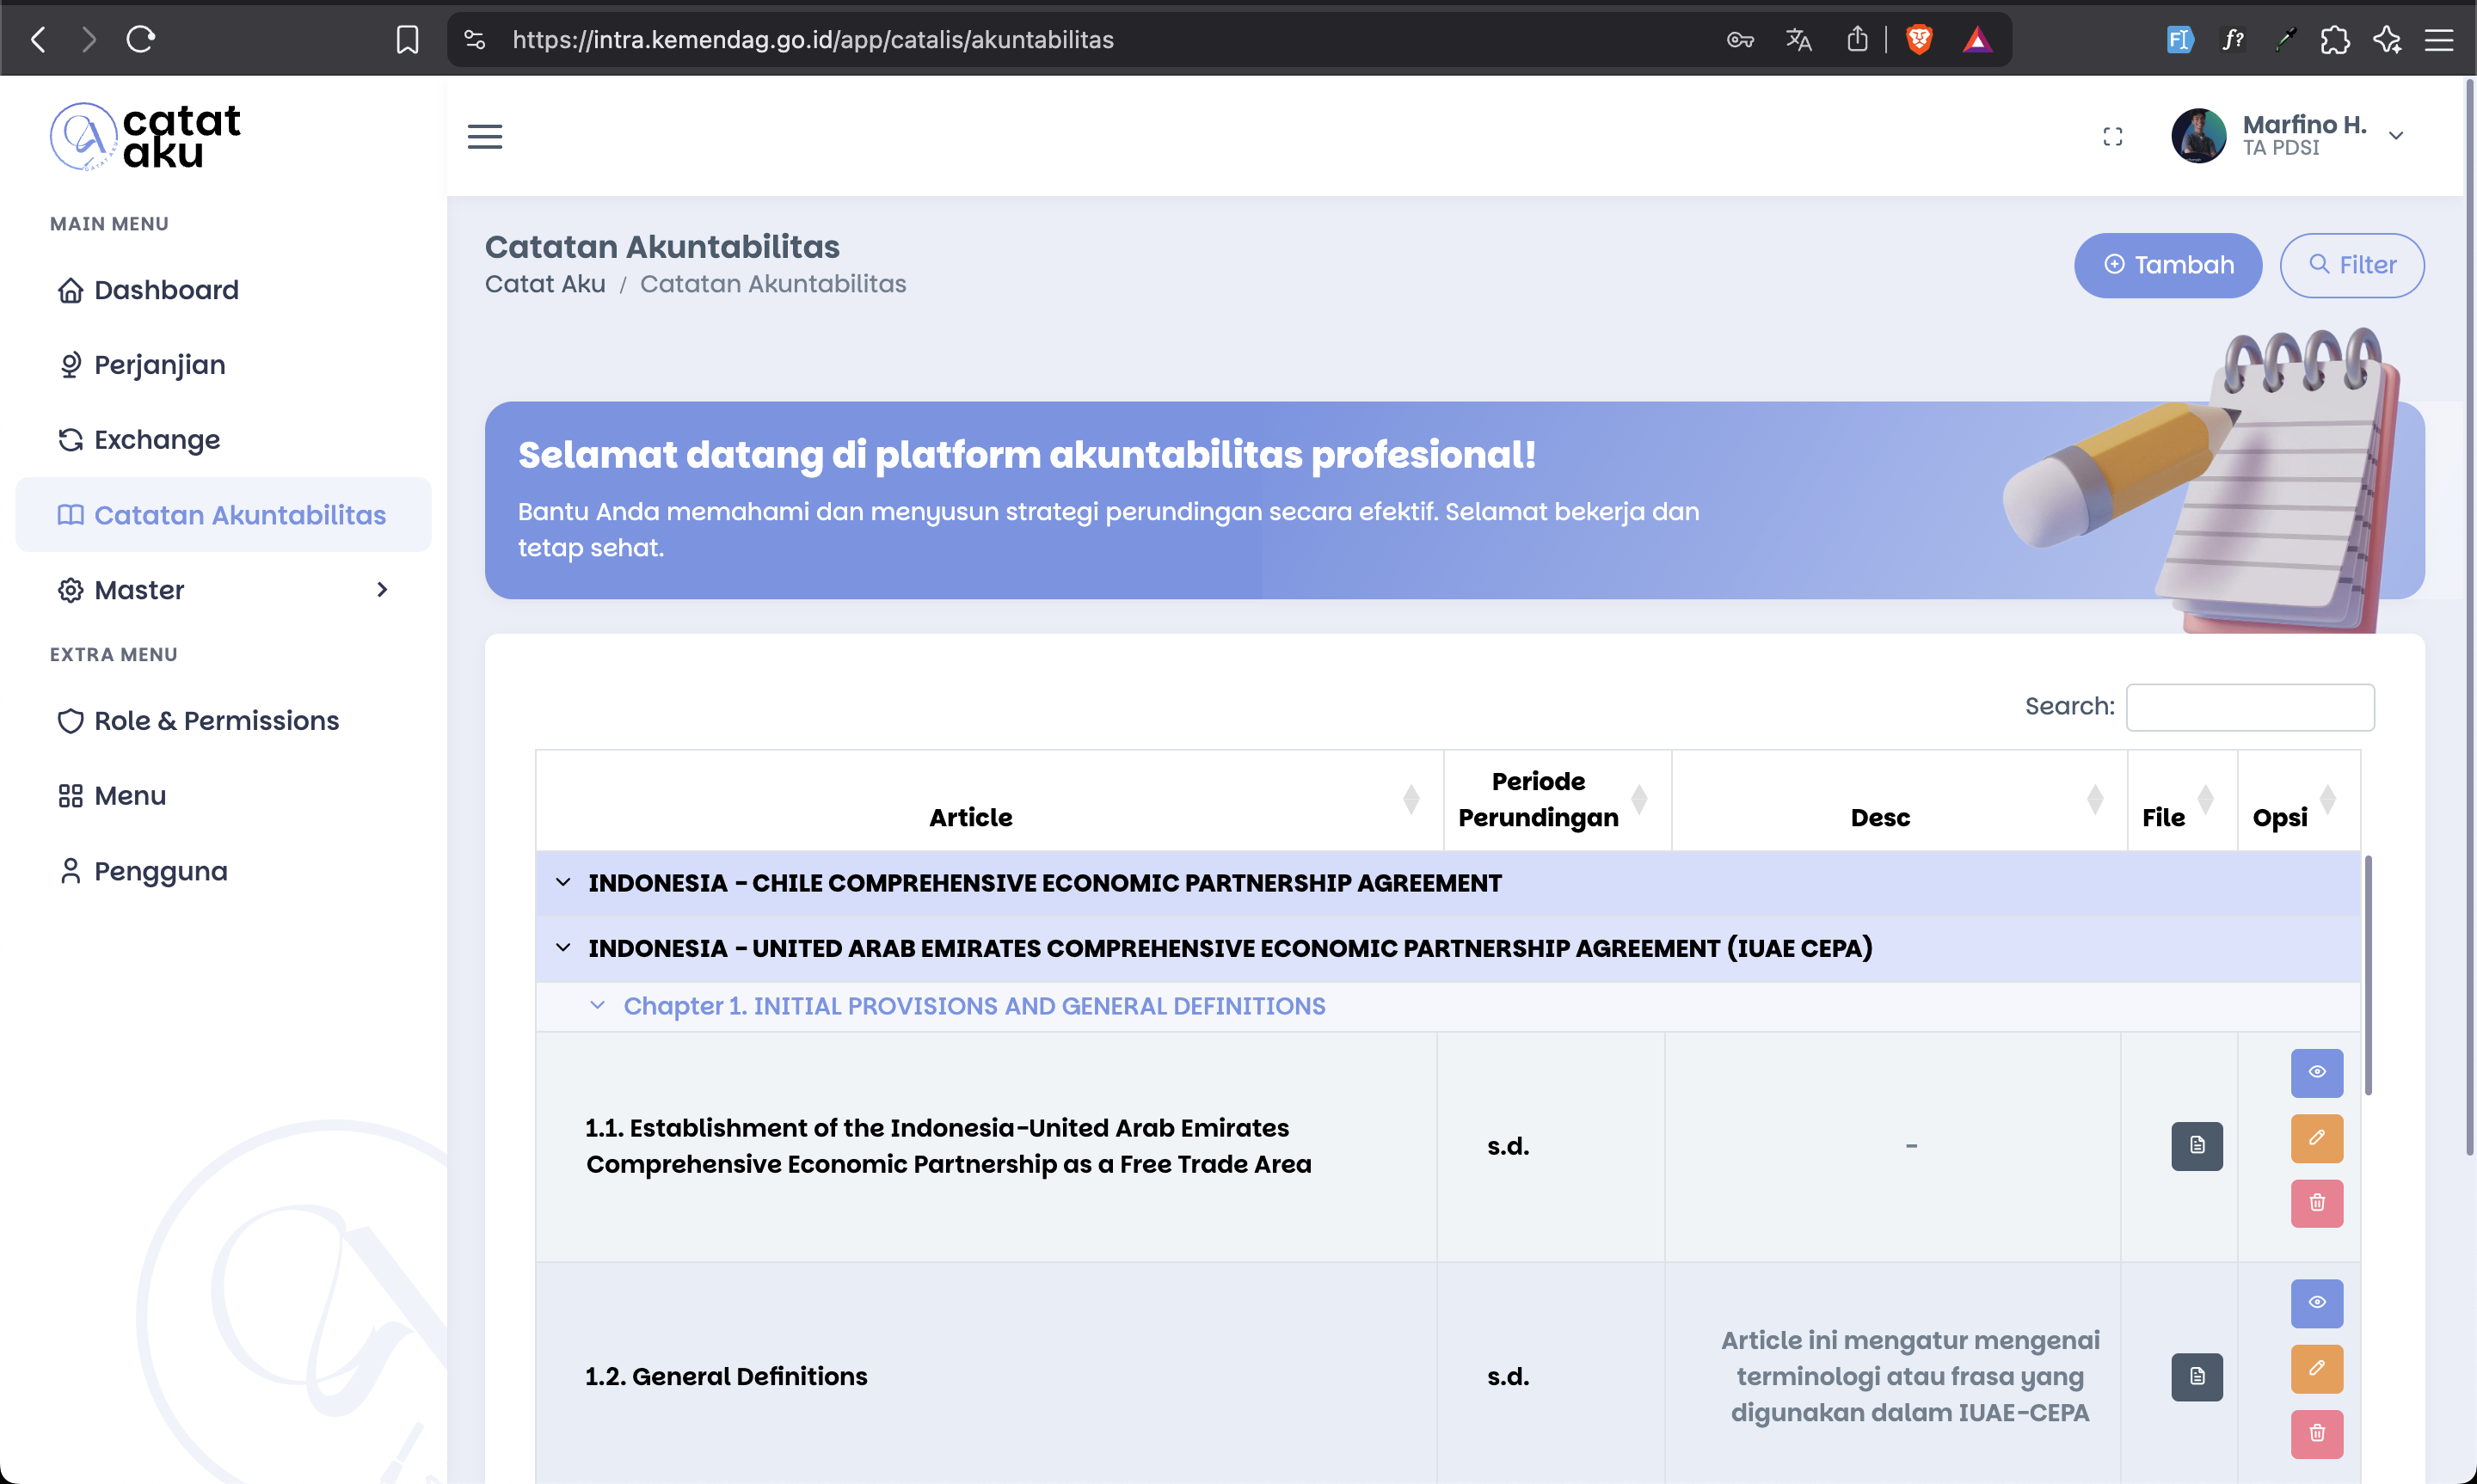Screen dimensions: 2477x1484
Task: Select Catatan Akuntabilitas menu item
Action: 223,514
